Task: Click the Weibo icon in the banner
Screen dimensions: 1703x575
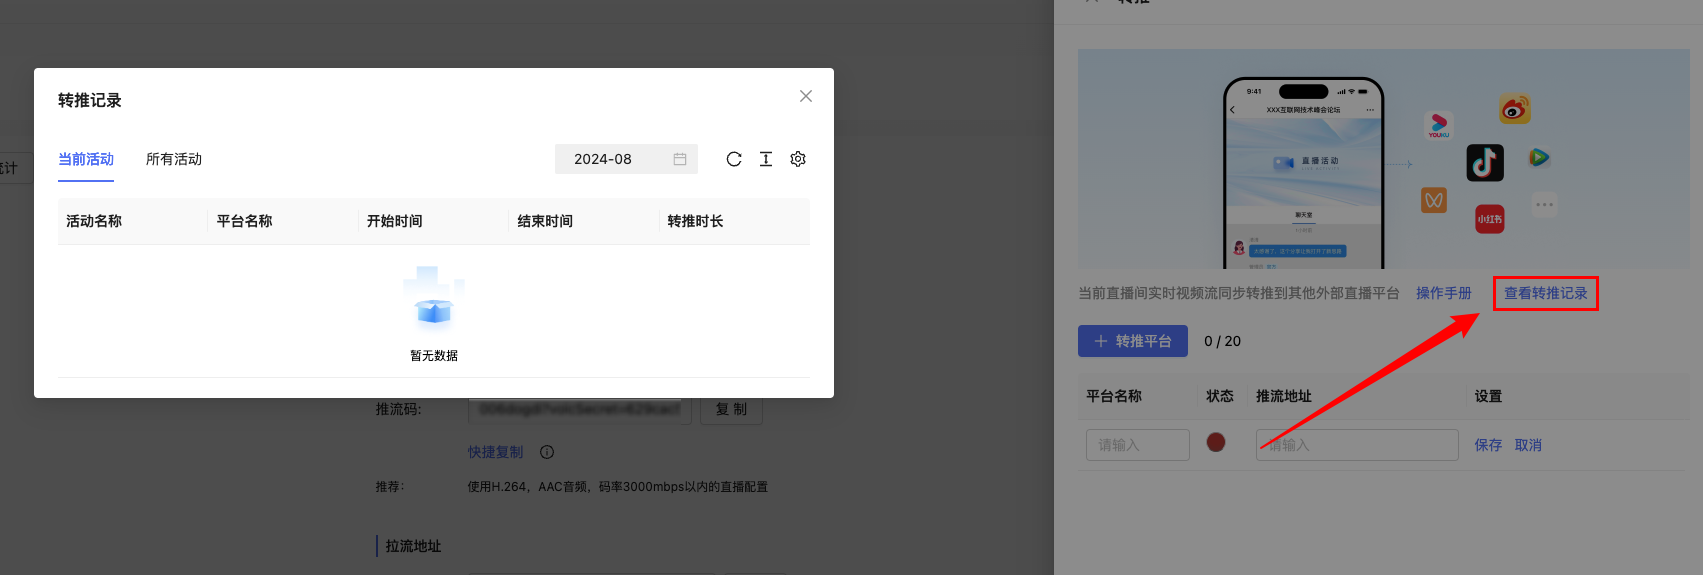Action: click(x=1515, y=109)
